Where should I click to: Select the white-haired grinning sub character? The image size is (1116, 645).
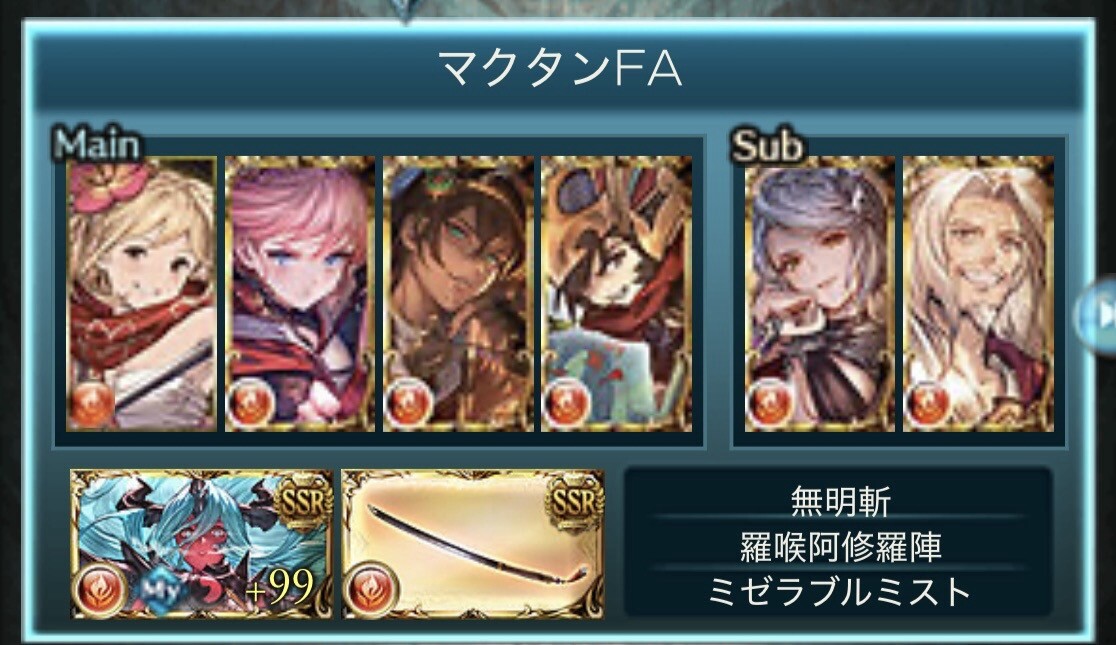coord(978,294)
